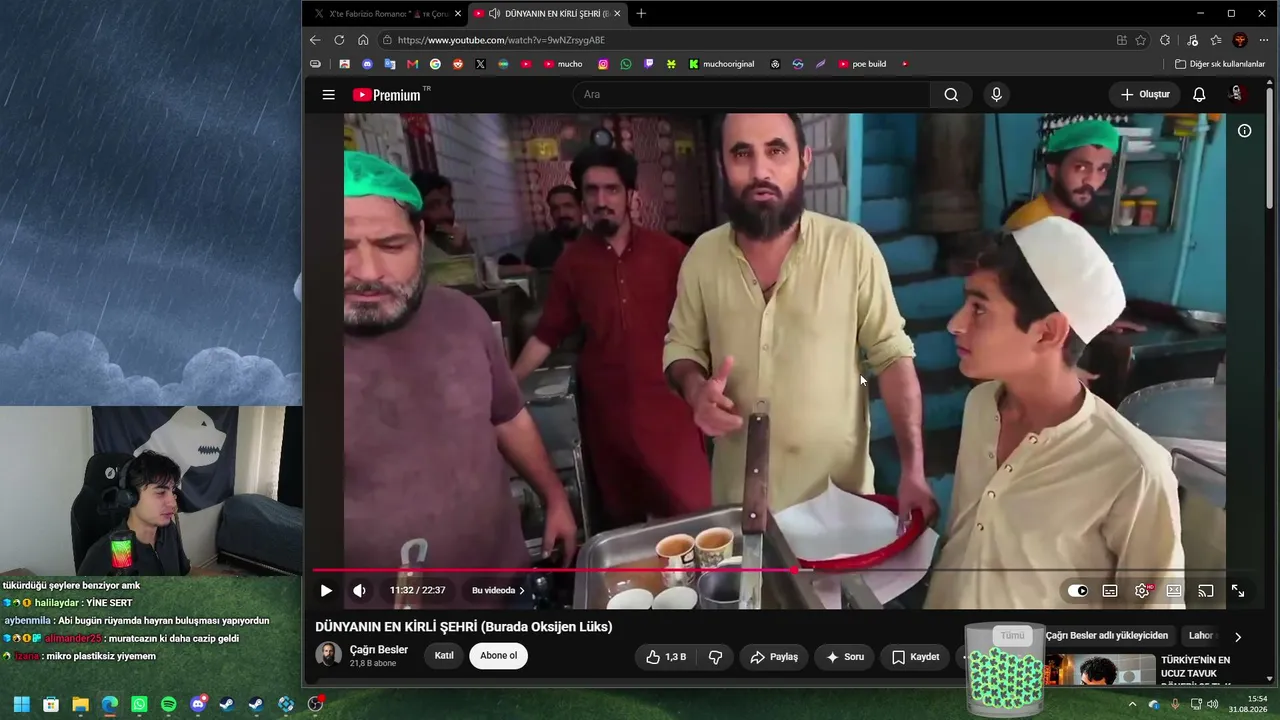
Task: Open the 'mucho' YouTube bookmark
Action: 563,64
